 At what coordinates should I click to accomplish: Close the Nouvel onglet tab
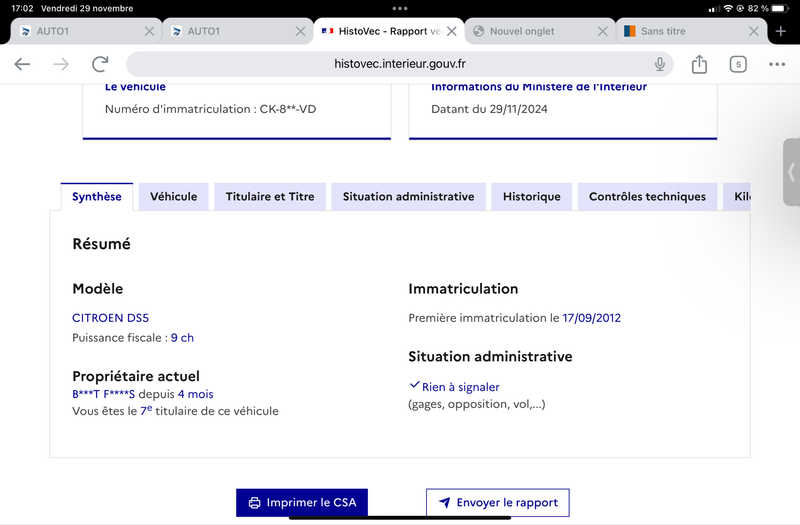click(x=603, y=32)
